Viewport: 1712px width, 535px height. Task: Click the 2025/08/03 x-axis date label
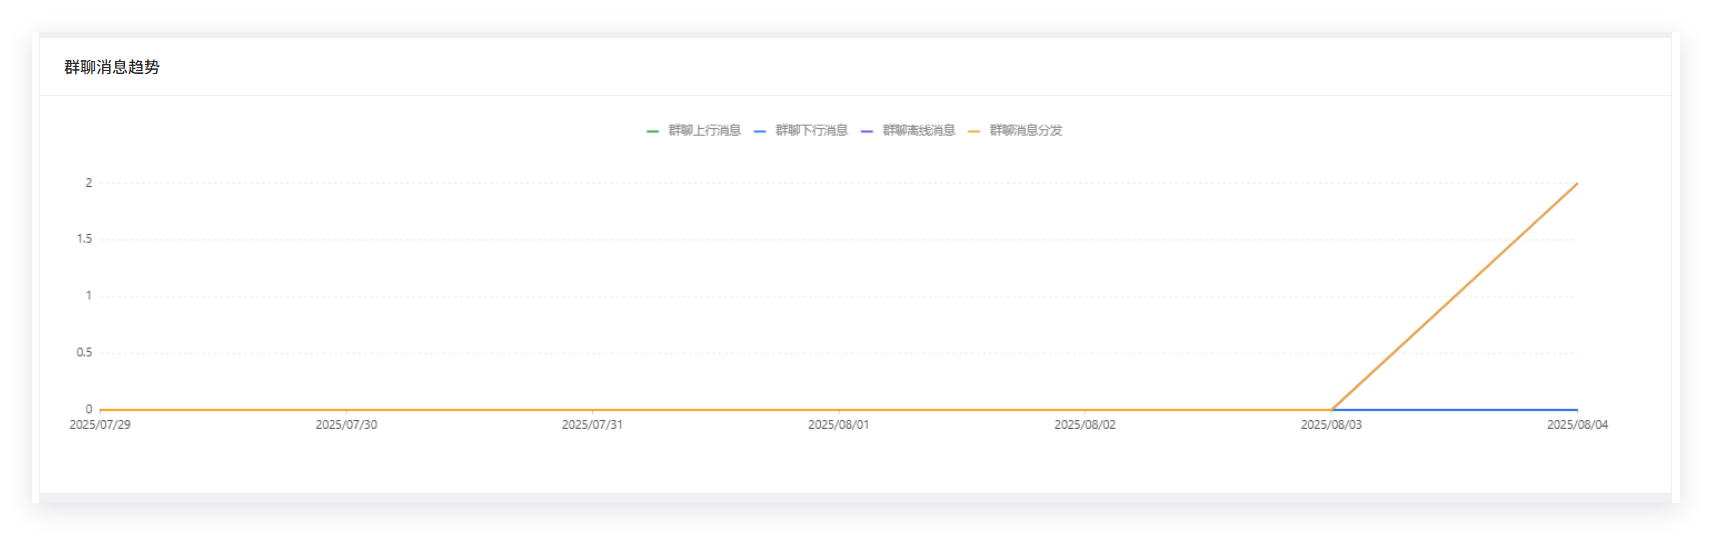pos(1331,425)
